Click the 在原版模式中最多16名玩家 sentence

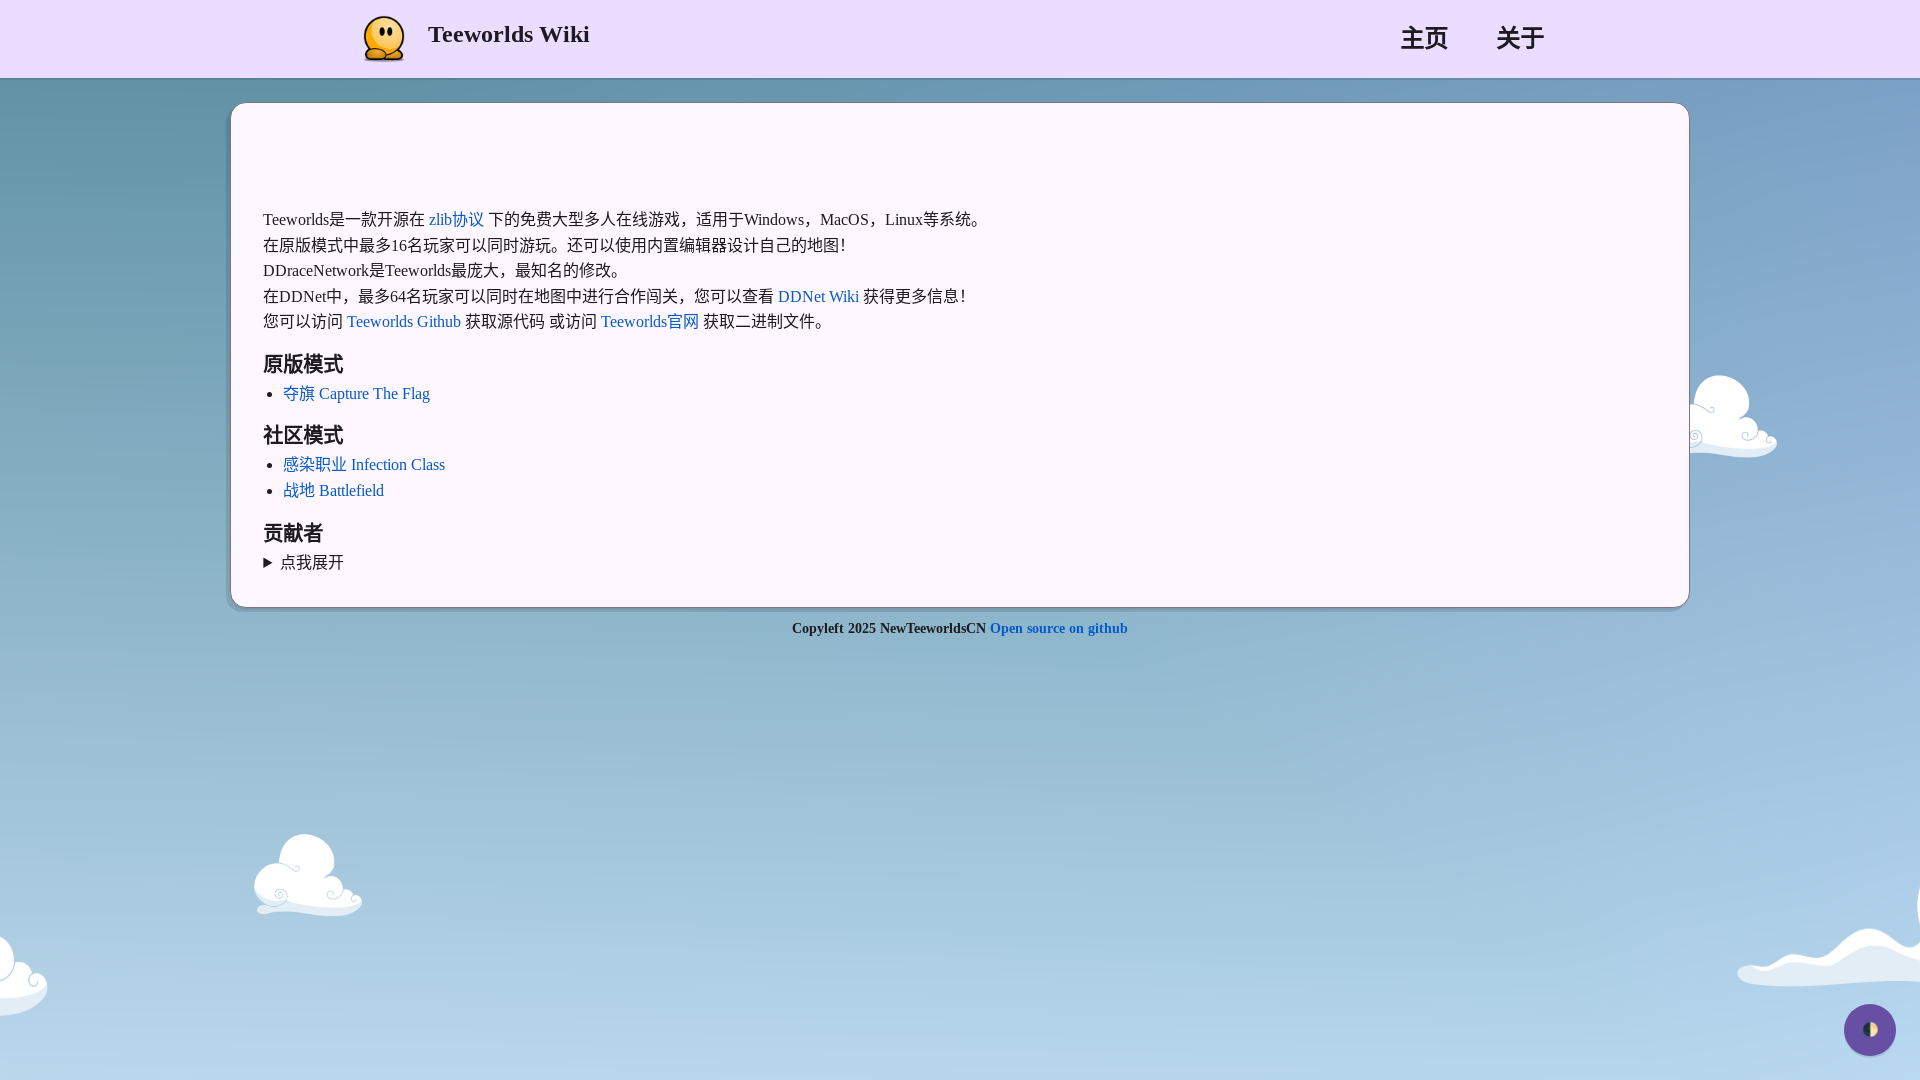click(x=555, y=246)
